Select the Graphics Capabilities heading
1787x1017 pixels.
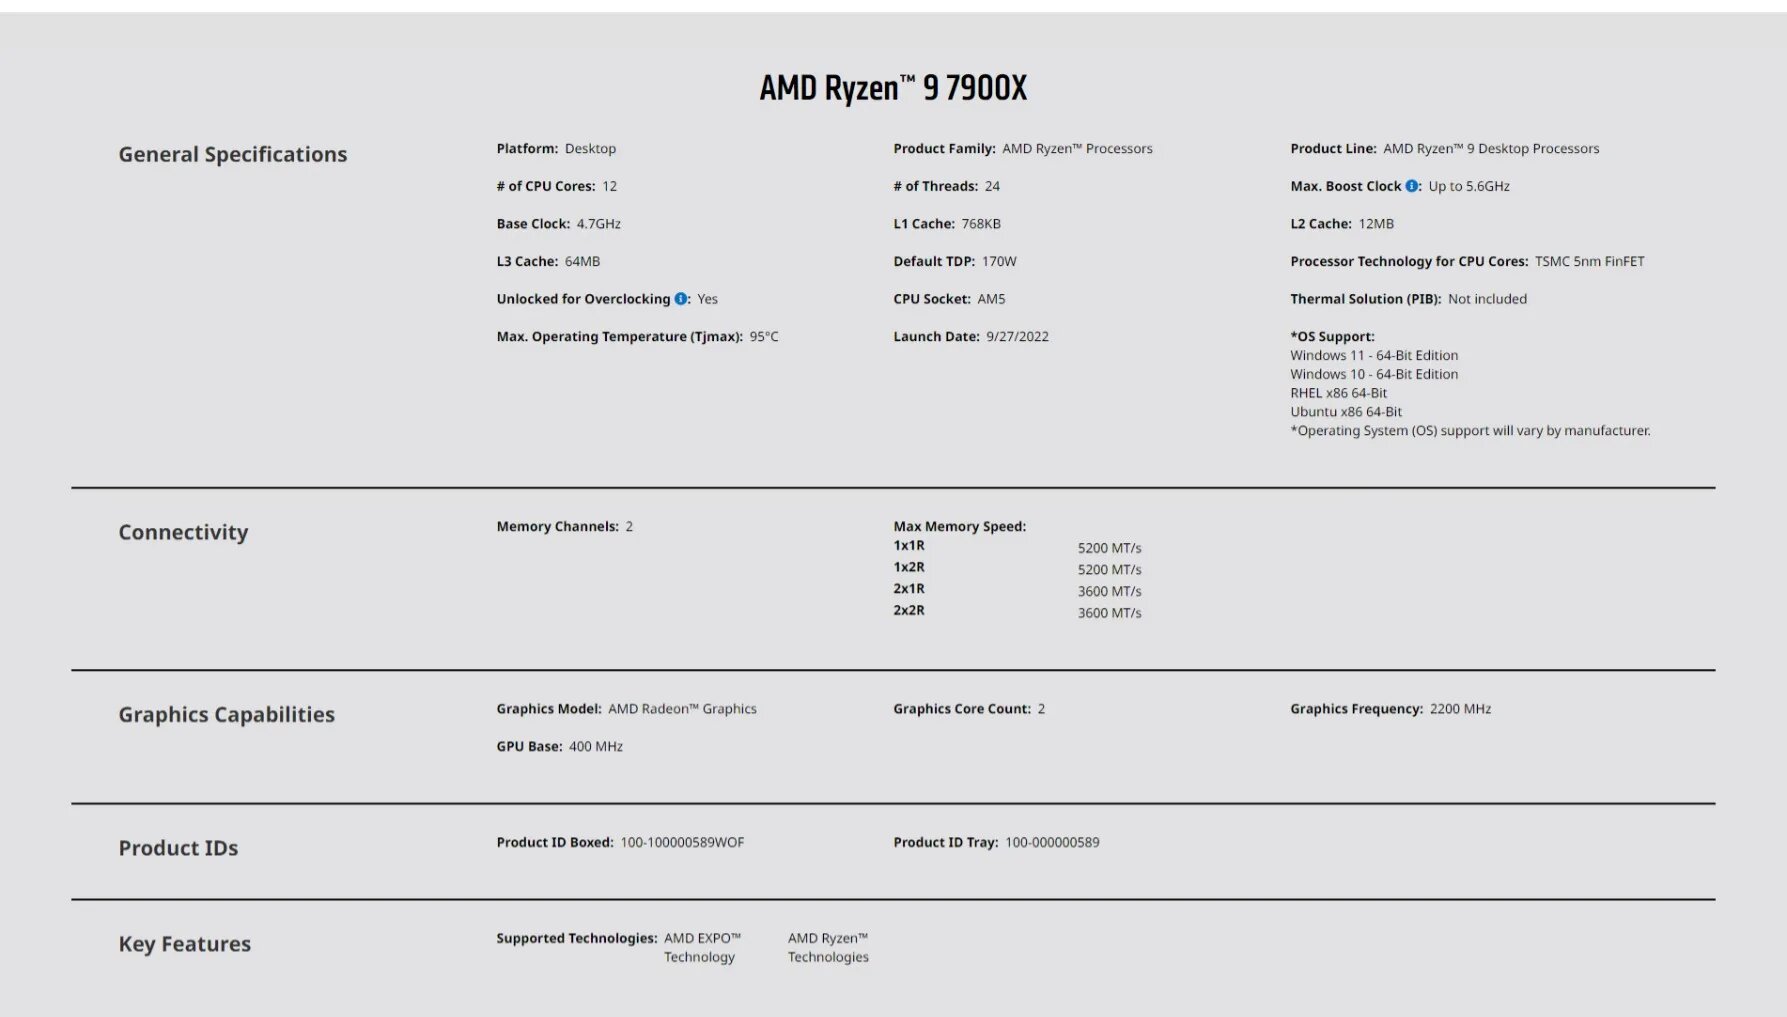coord(227,714)
